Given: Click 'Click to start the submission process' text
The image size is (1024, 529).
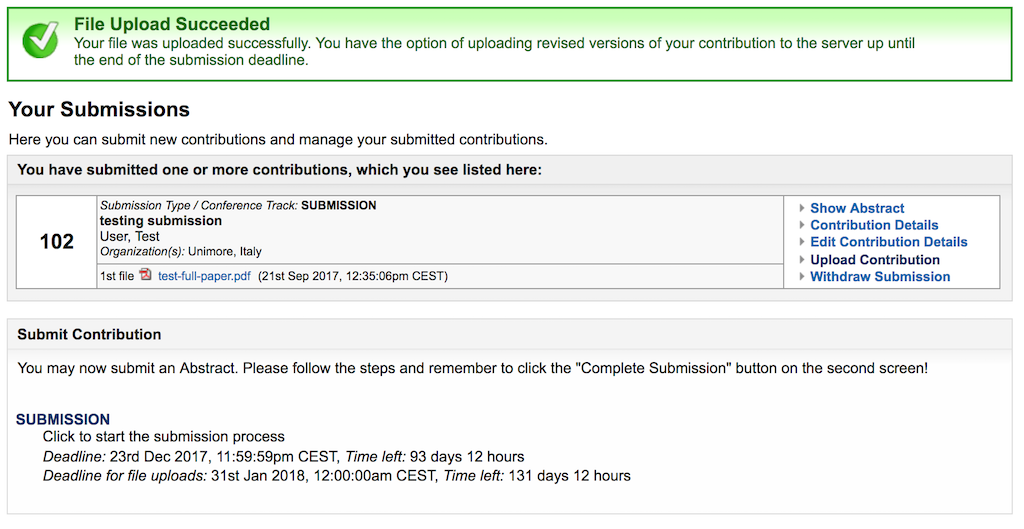Looking at the screenshot, I should click(x=164, y=436).
